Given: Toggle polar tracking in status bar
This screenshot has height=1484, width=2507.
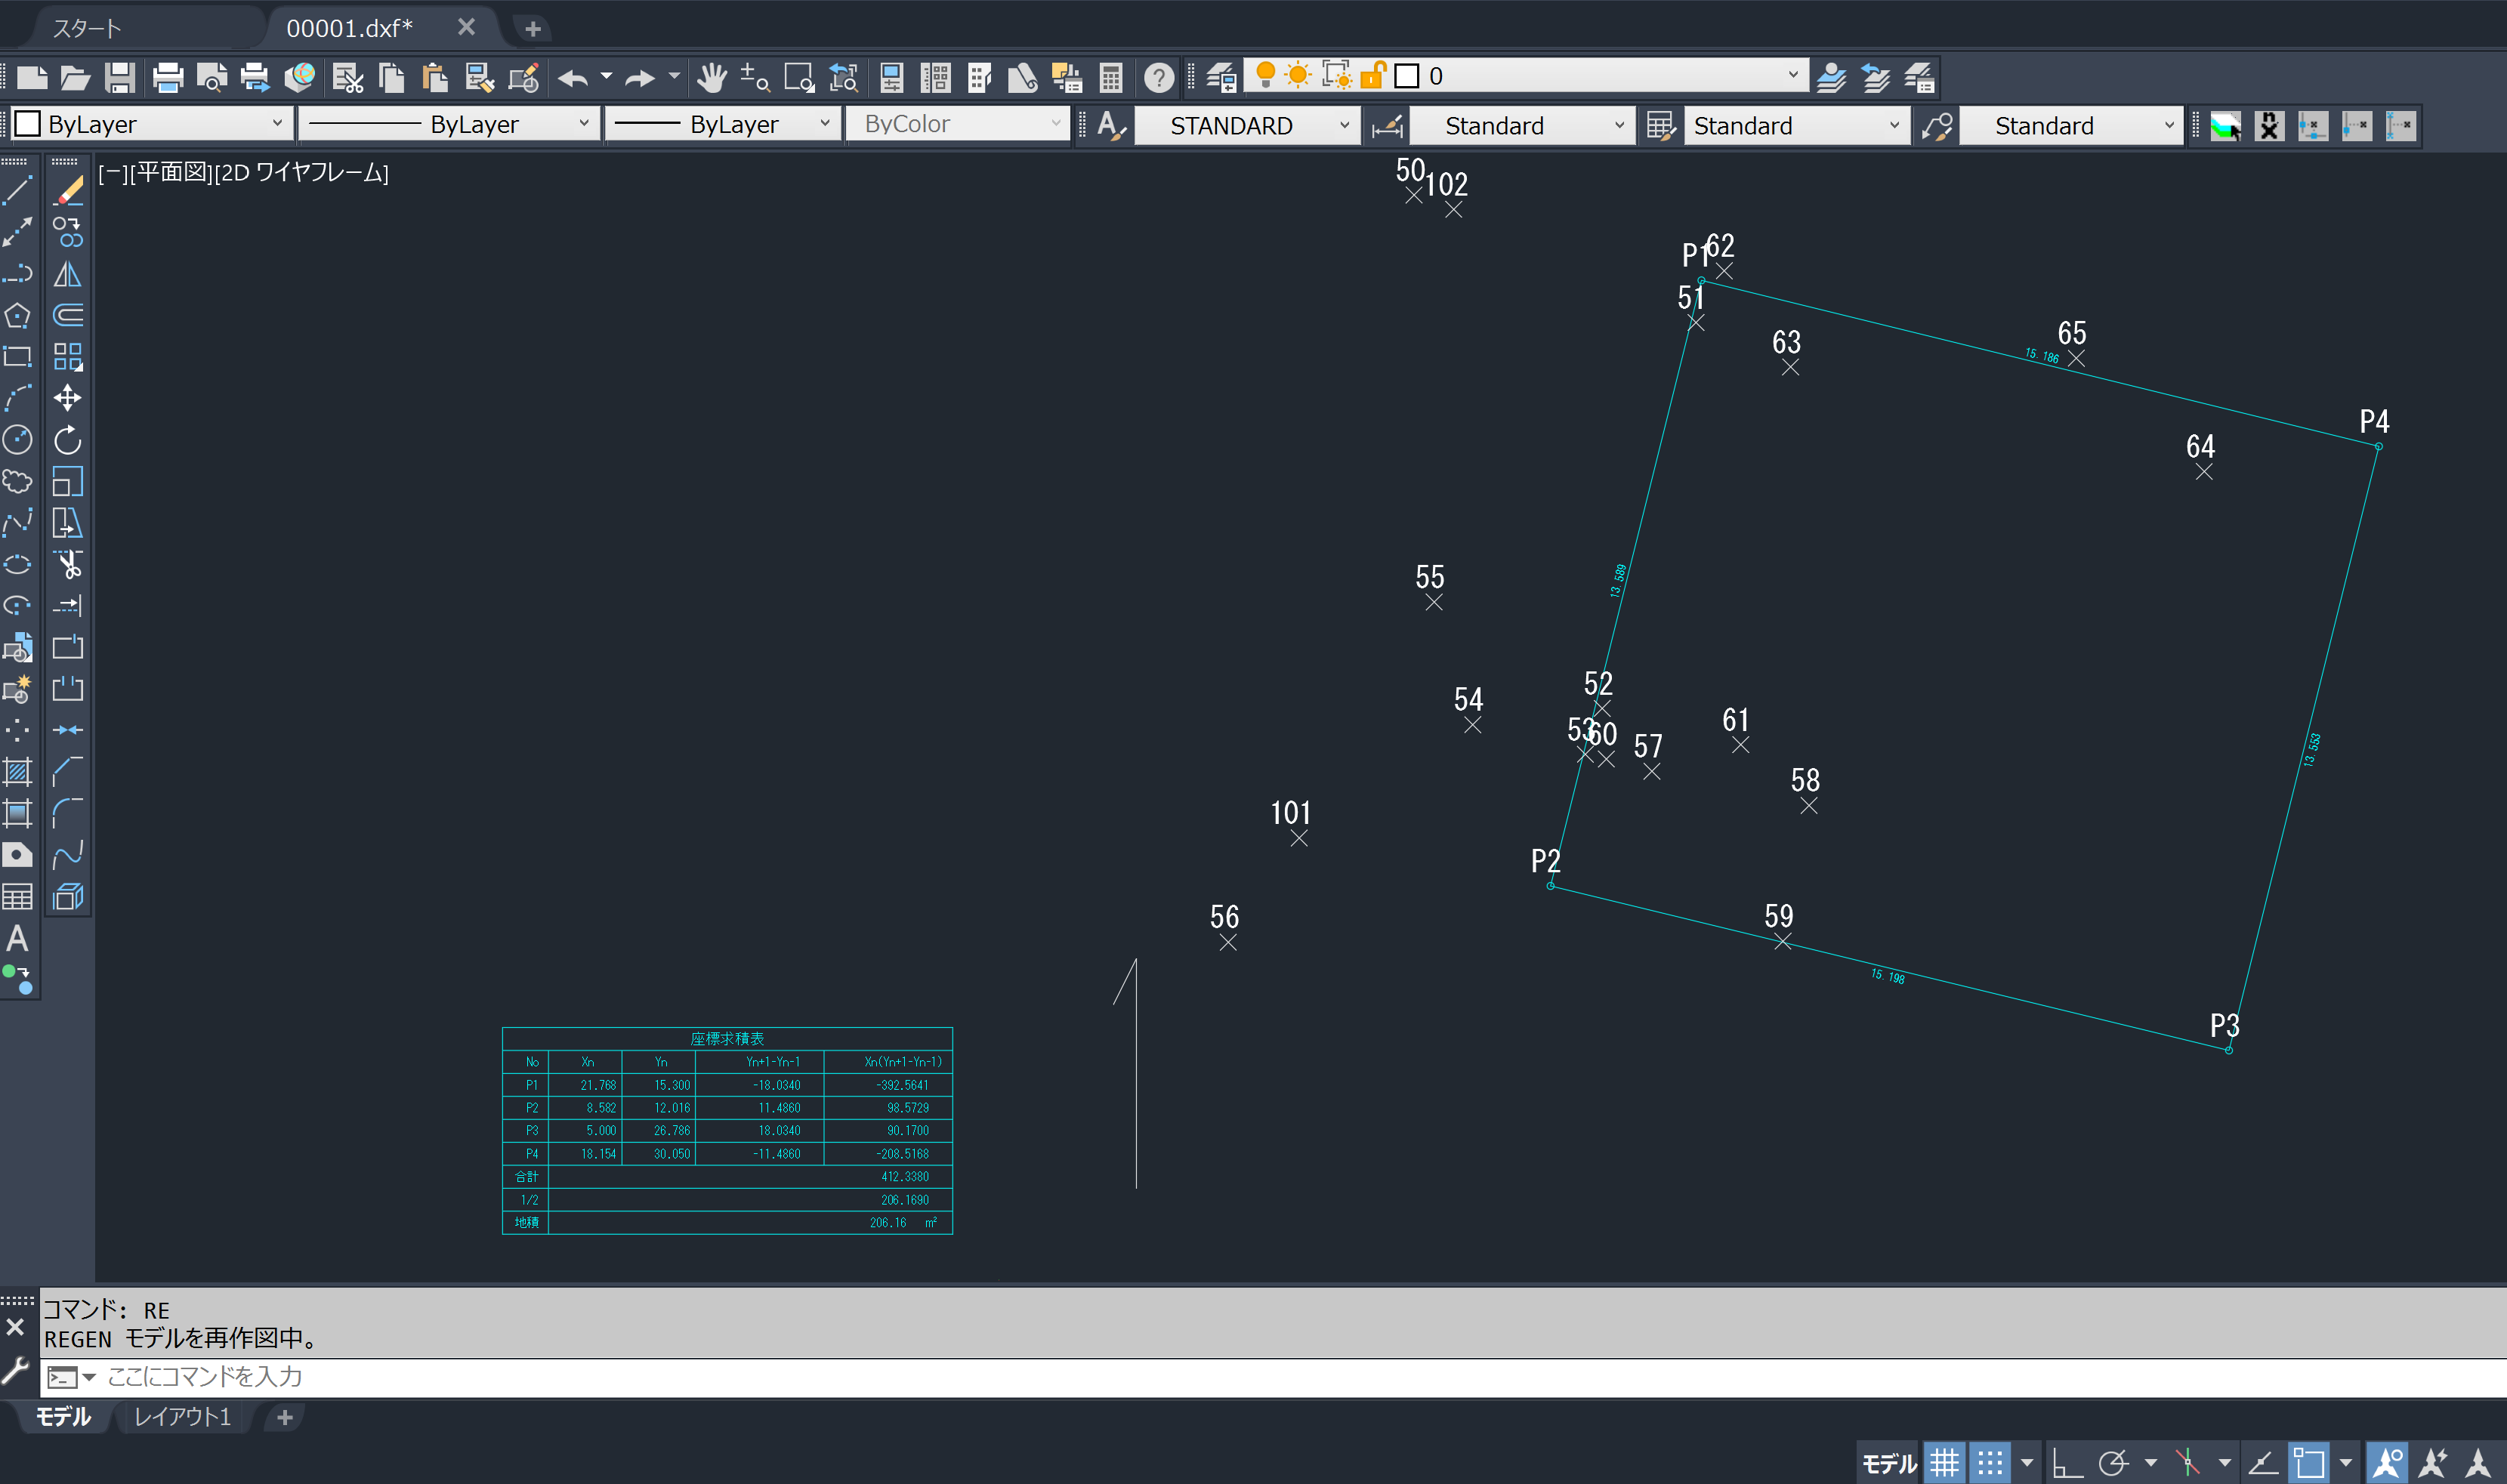Looking at the screenshot, I should pyautogui.click(x=2114, y=1463).
